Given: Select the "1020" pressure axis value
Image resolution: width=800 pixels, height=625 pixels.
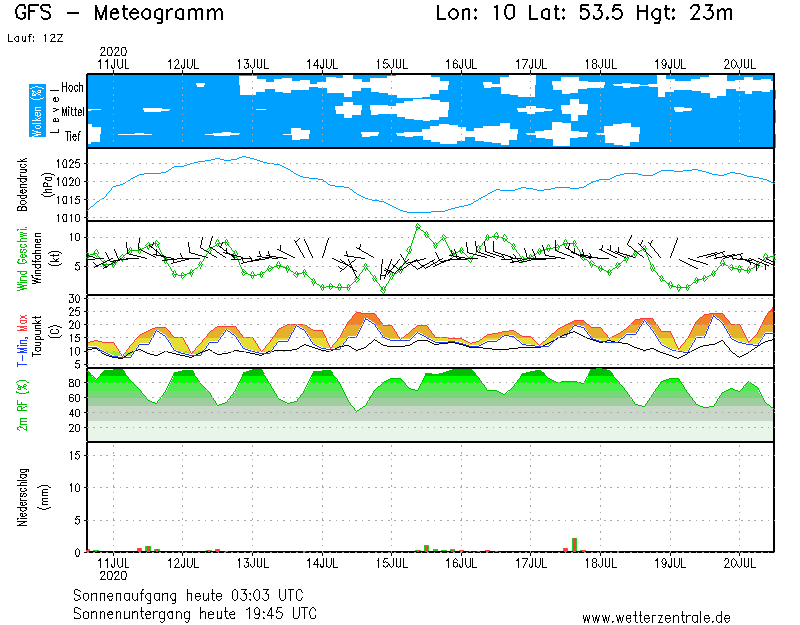Looking at the screenshot, I should tap(68, 182).
